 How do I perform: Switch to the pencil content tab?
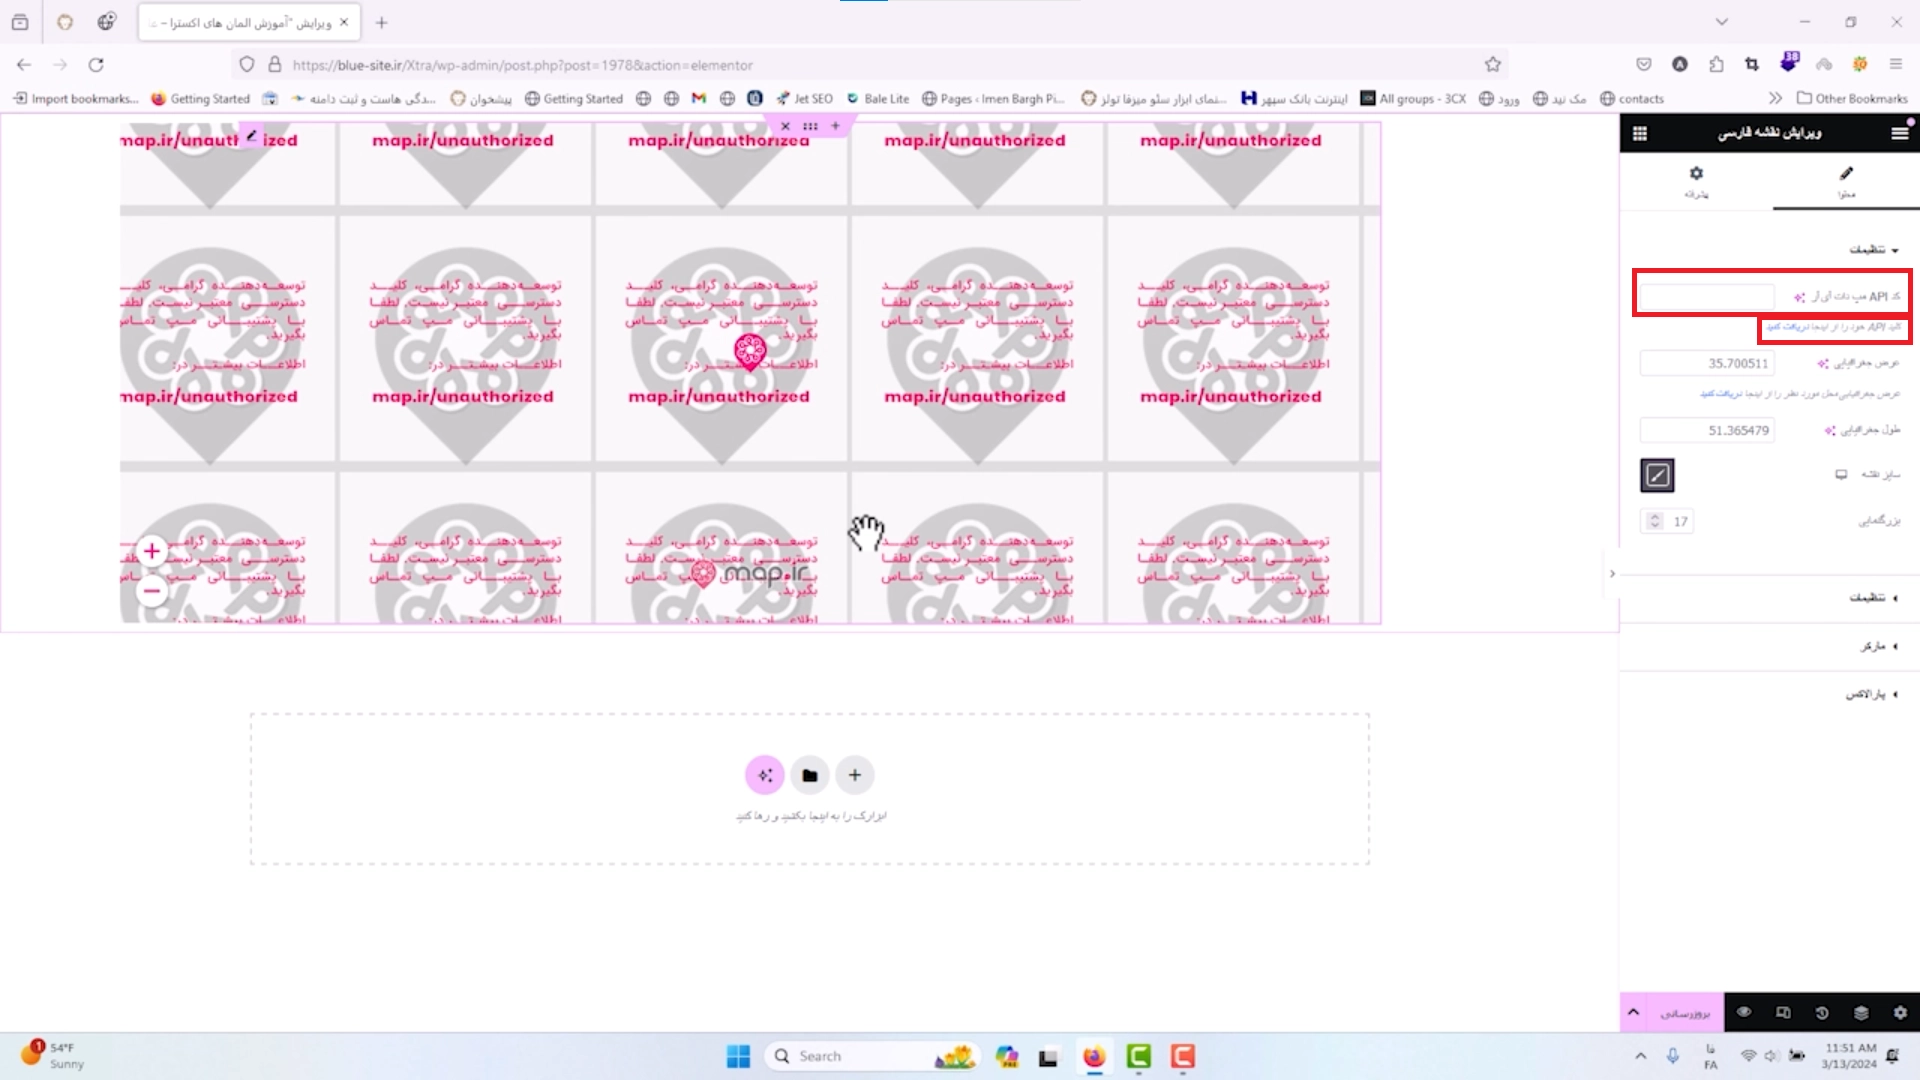[x=1846, y=180]
